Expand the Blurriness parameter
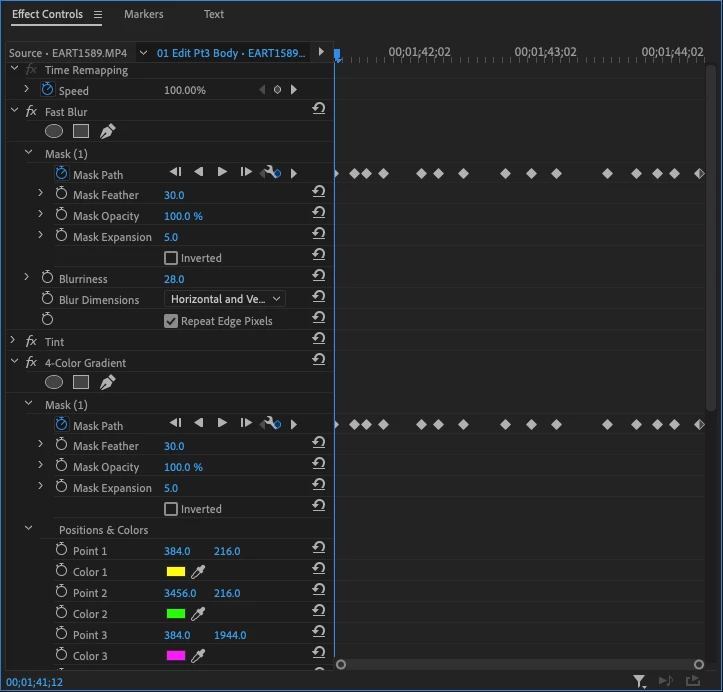Viewport: 723px width, 692px height. pyautogui.click(x=26, y=277)
